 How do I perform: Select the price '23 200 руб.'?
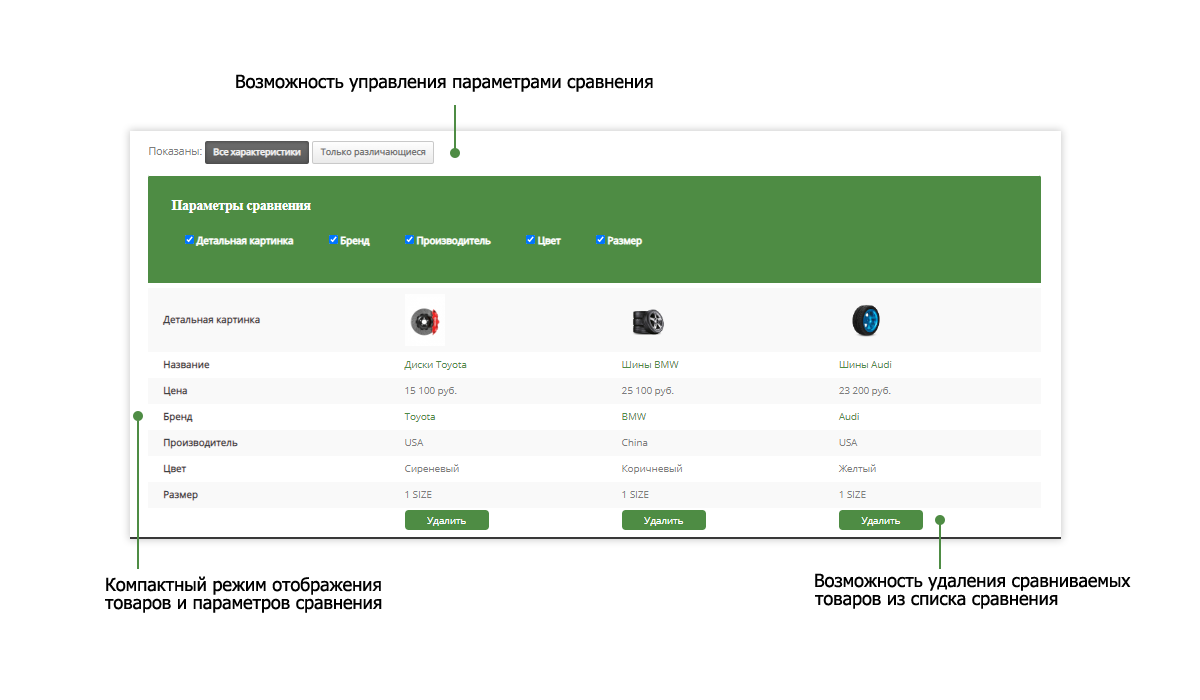(864, 391)
